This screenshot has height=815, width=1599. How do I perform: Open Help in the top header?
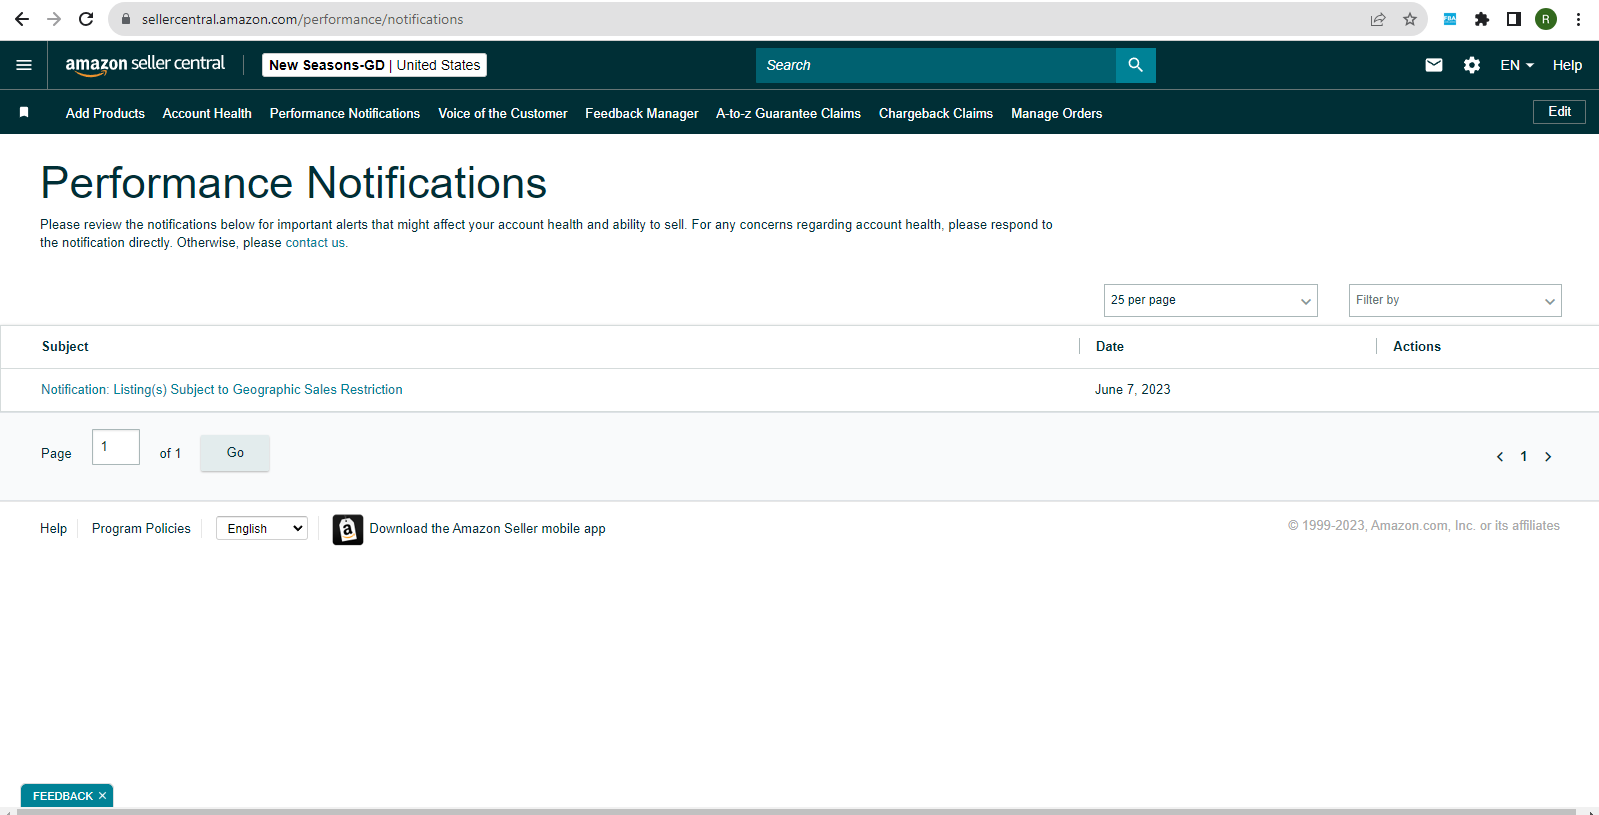pyautogui.click(x=1567, y=65)
